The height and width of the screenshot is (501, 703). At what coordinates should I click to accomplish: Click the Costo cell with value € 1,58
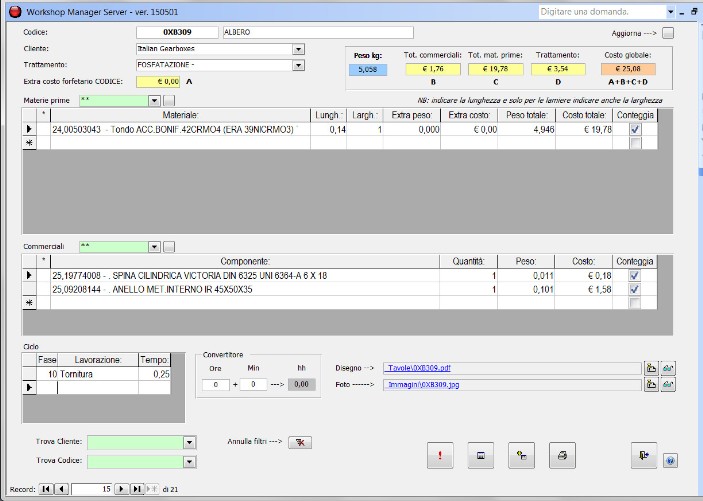[583, 289]
